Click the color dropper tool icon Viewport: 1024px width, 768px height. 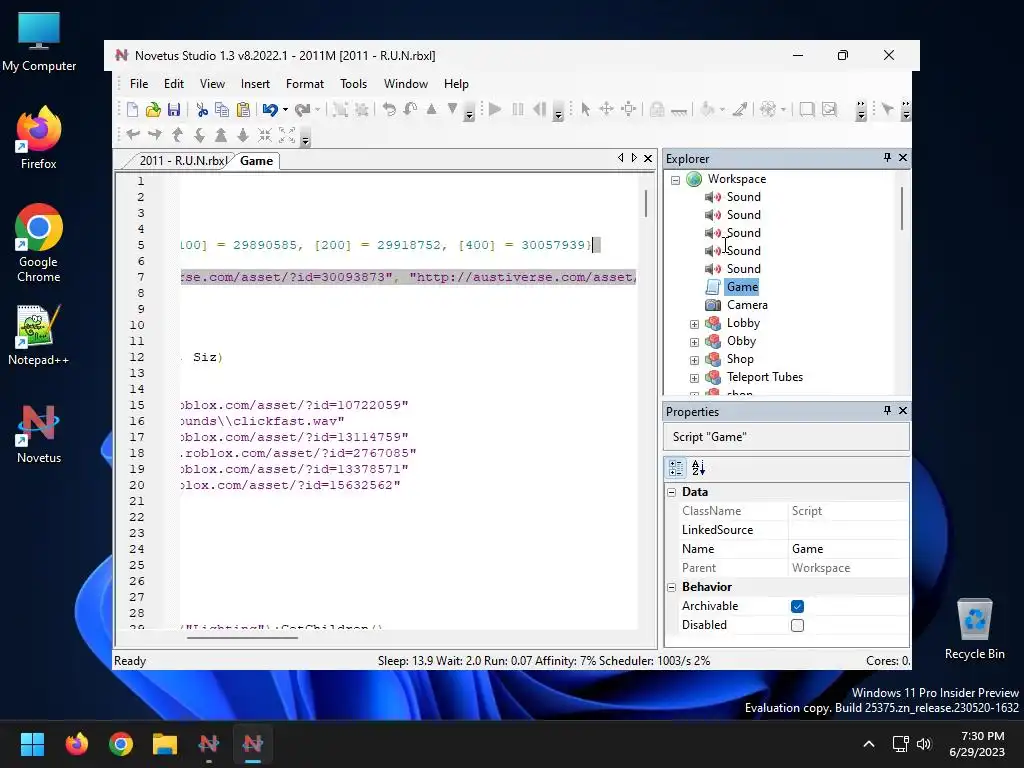[x=740, y=110]
